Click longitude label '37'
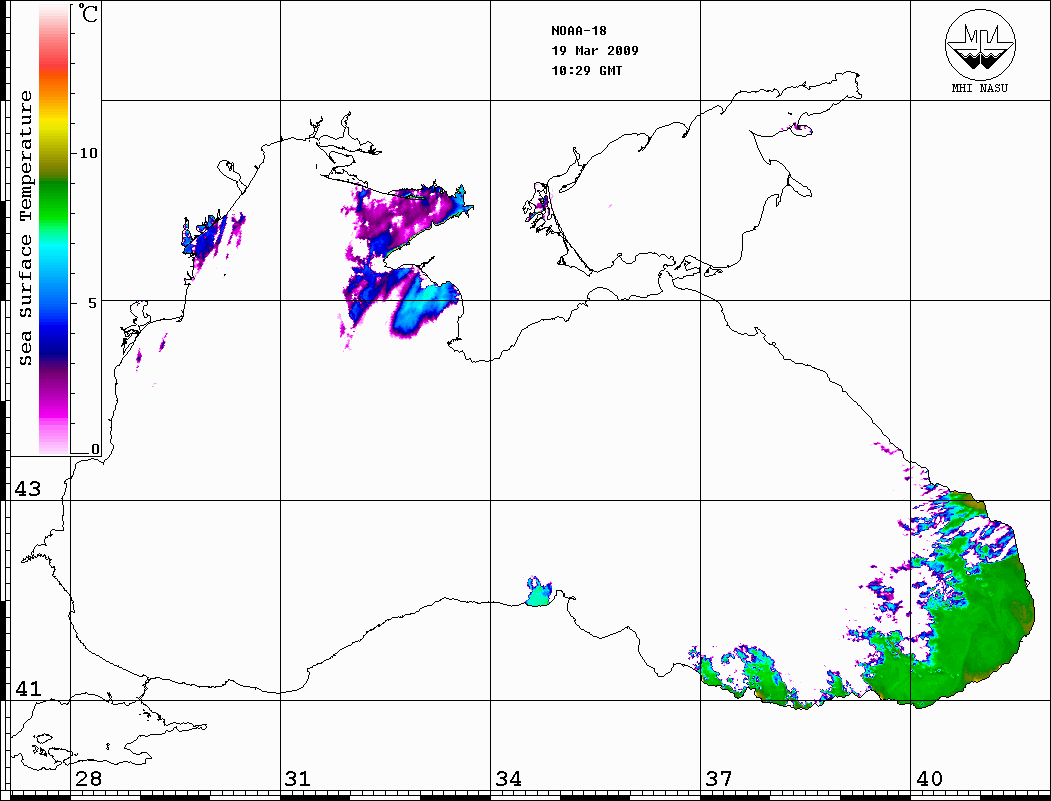 click(x=719, y=778)
